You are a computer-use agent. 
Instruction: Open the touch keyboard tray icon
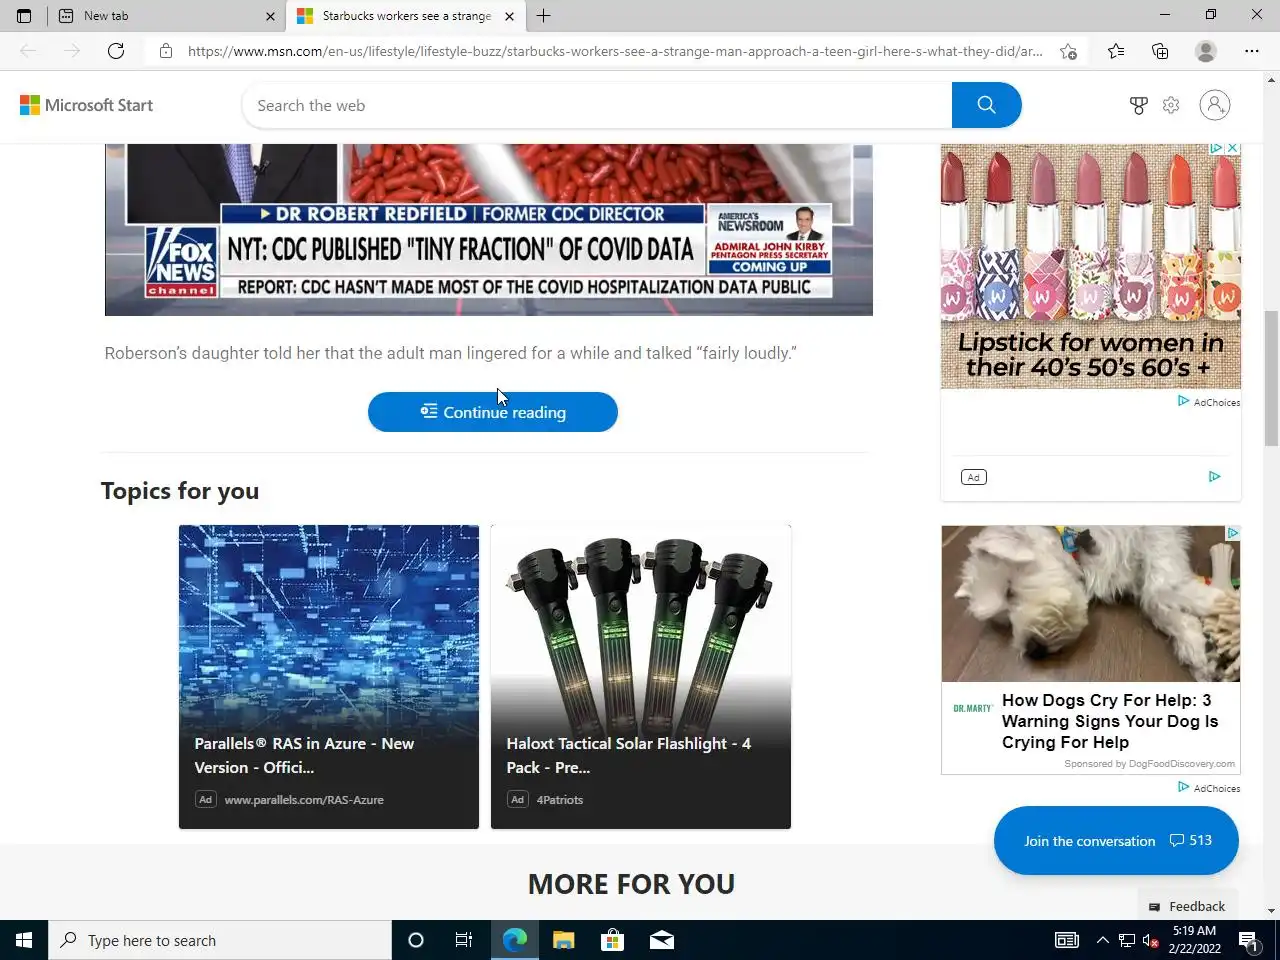pos(1067,940)
